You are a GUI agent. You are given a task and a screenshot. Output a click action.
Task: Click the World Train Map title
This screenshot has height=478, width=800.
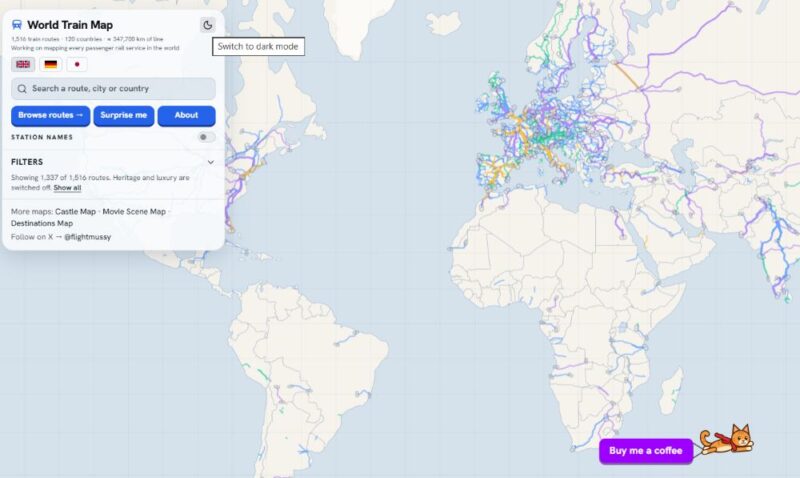click(70, 25)
